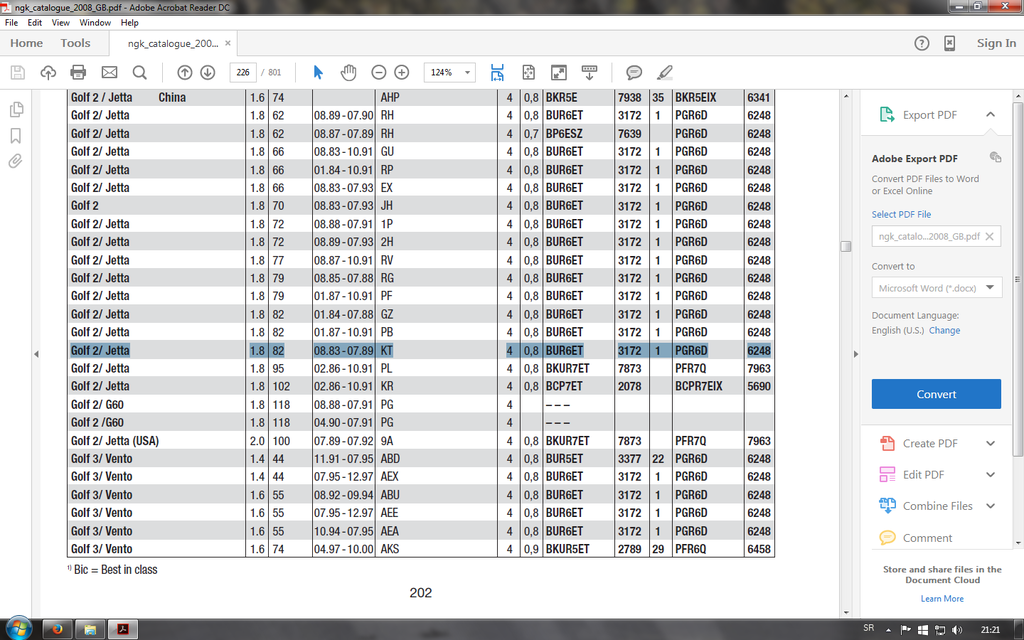Add a sticky note comment

[633, 72]
